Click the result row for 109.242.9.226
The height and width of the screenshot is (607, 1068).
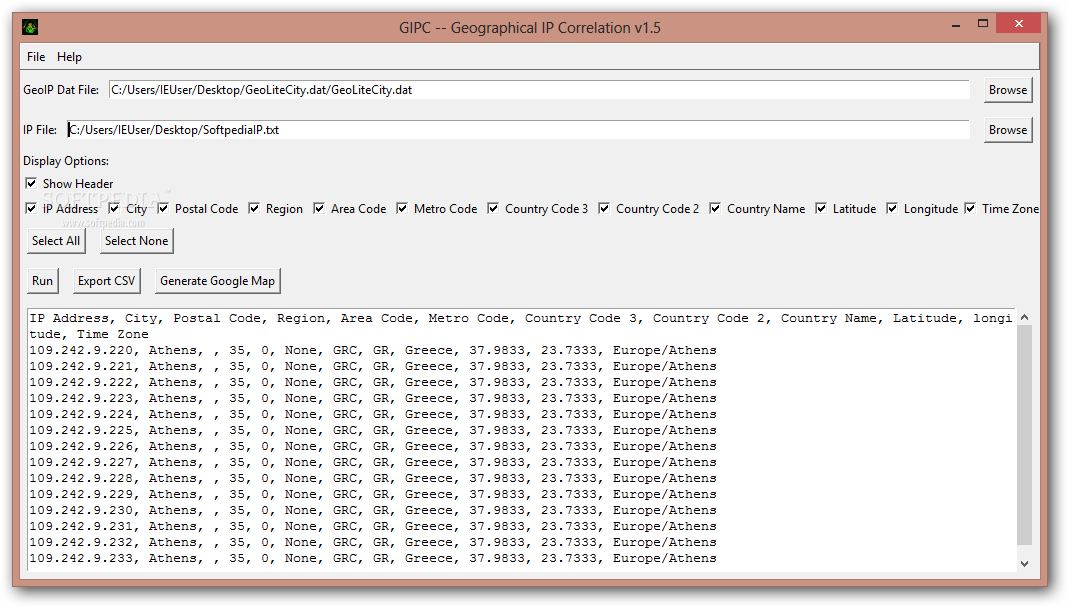[x=373, y=446]
